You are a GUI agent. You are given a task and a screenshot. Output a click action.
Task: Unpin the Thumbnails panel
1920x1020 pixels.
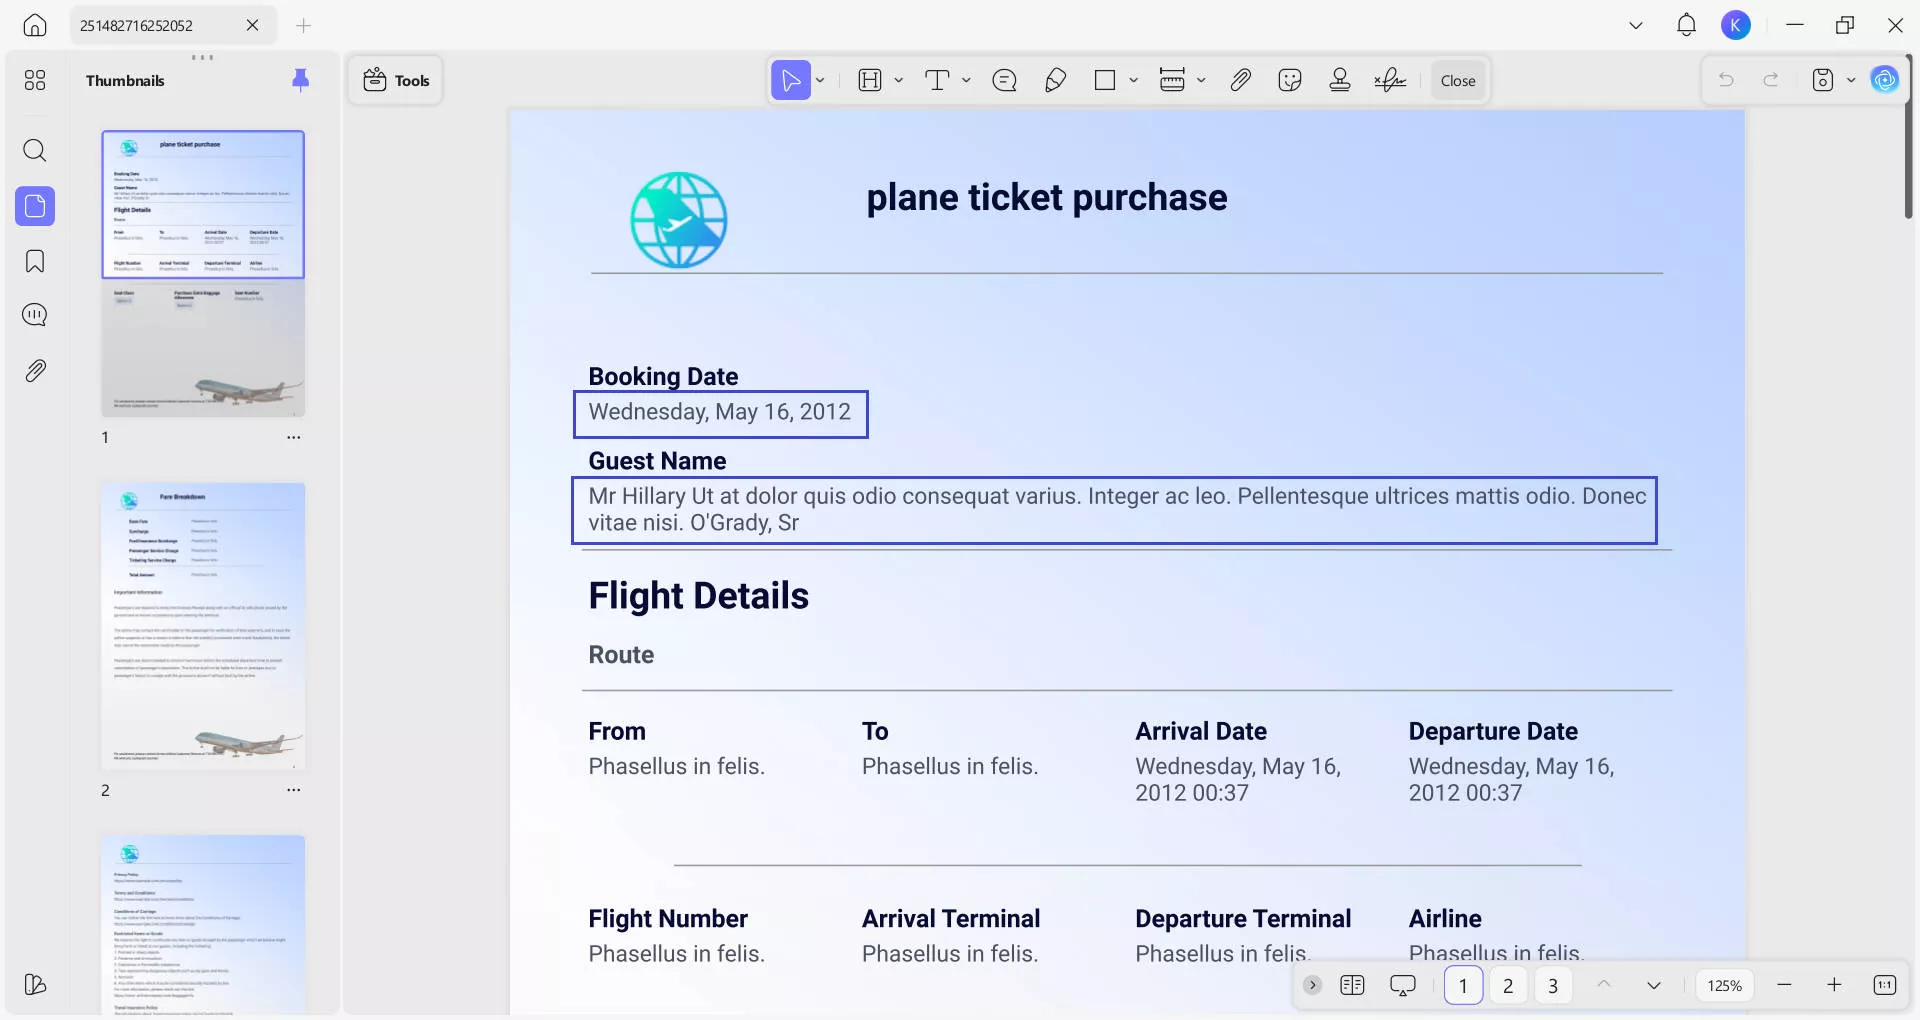[300, 80]
